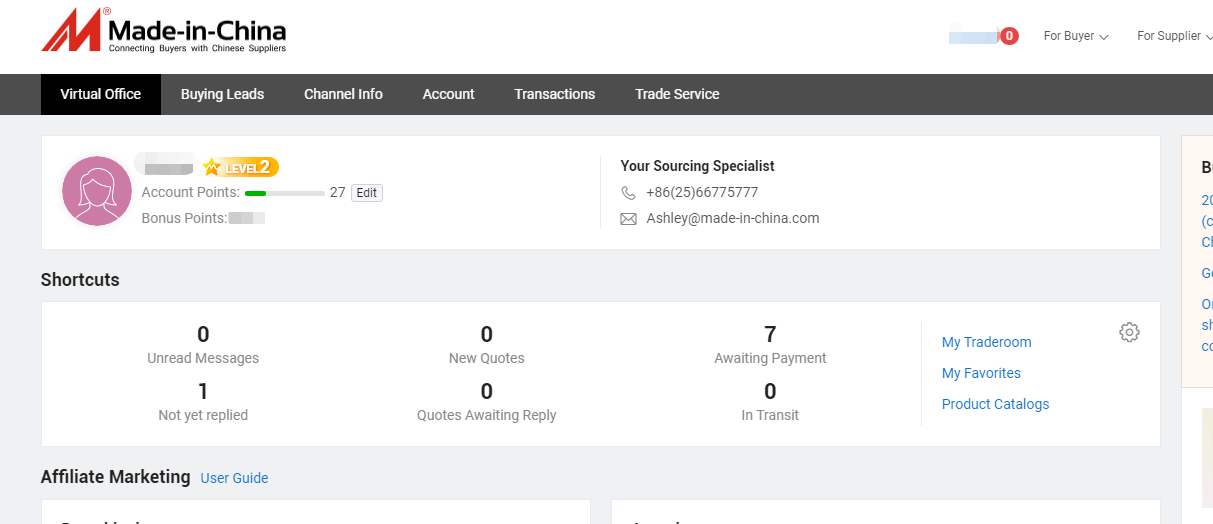Image resolution: width=1213 pixels, height=524 pixels.
Task: Click the Made-in-China logo
Action: click(x=163, y=31)
